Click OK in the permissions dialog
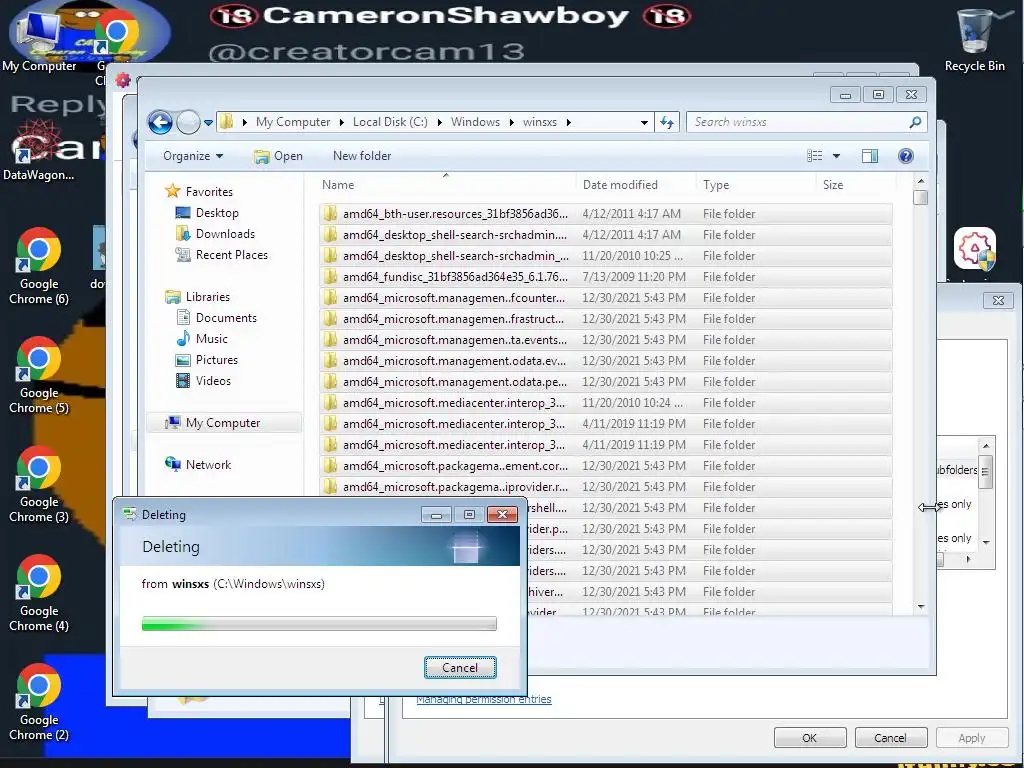The width and height of the screenshot is (1024, 768). (x=810, y=738)
